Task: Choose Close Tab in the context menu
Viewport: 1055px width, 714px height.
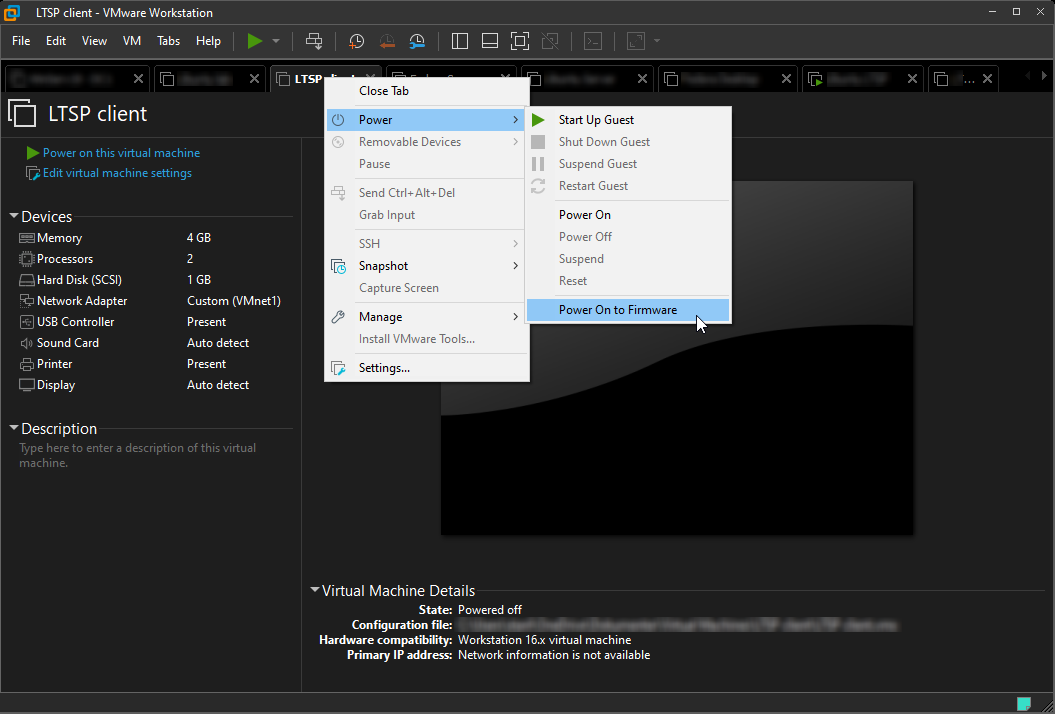Action: (427, 91)
